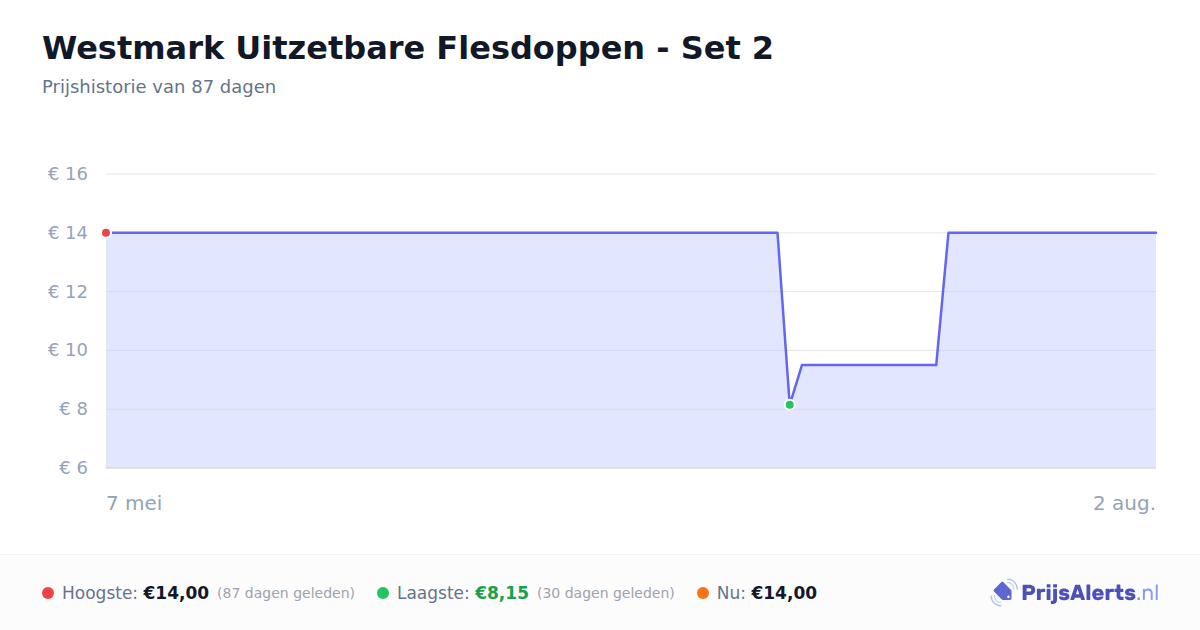Screen dimensions: 1200x630
Task: Click the 2 aug. end date label
Action: [1124, 503]
